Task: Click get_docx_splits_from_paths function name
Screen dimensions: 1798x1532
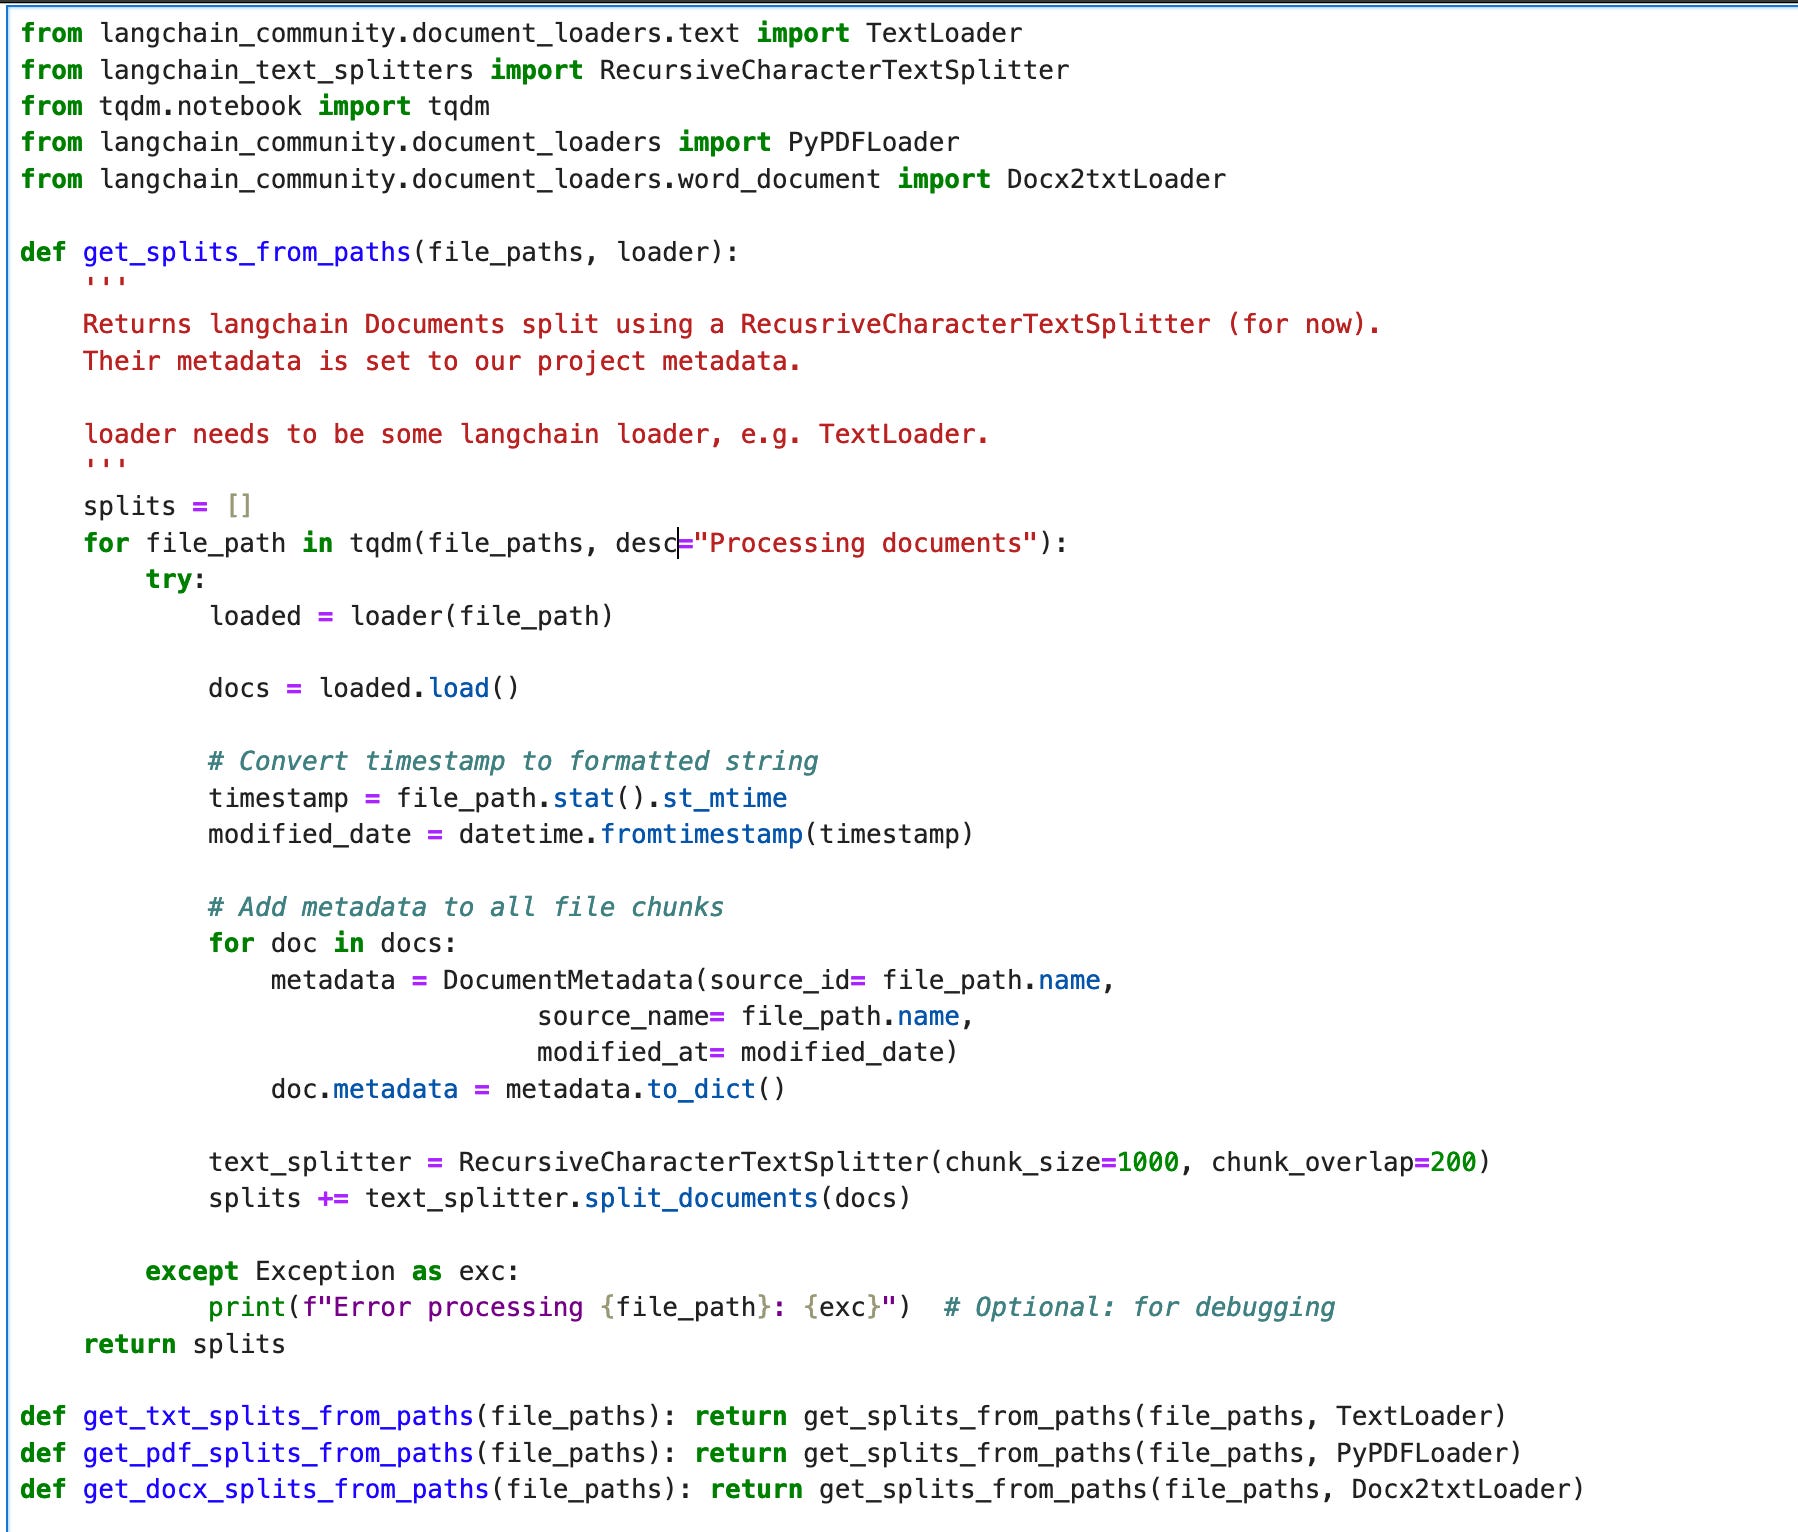Action: click(286, 1489)
